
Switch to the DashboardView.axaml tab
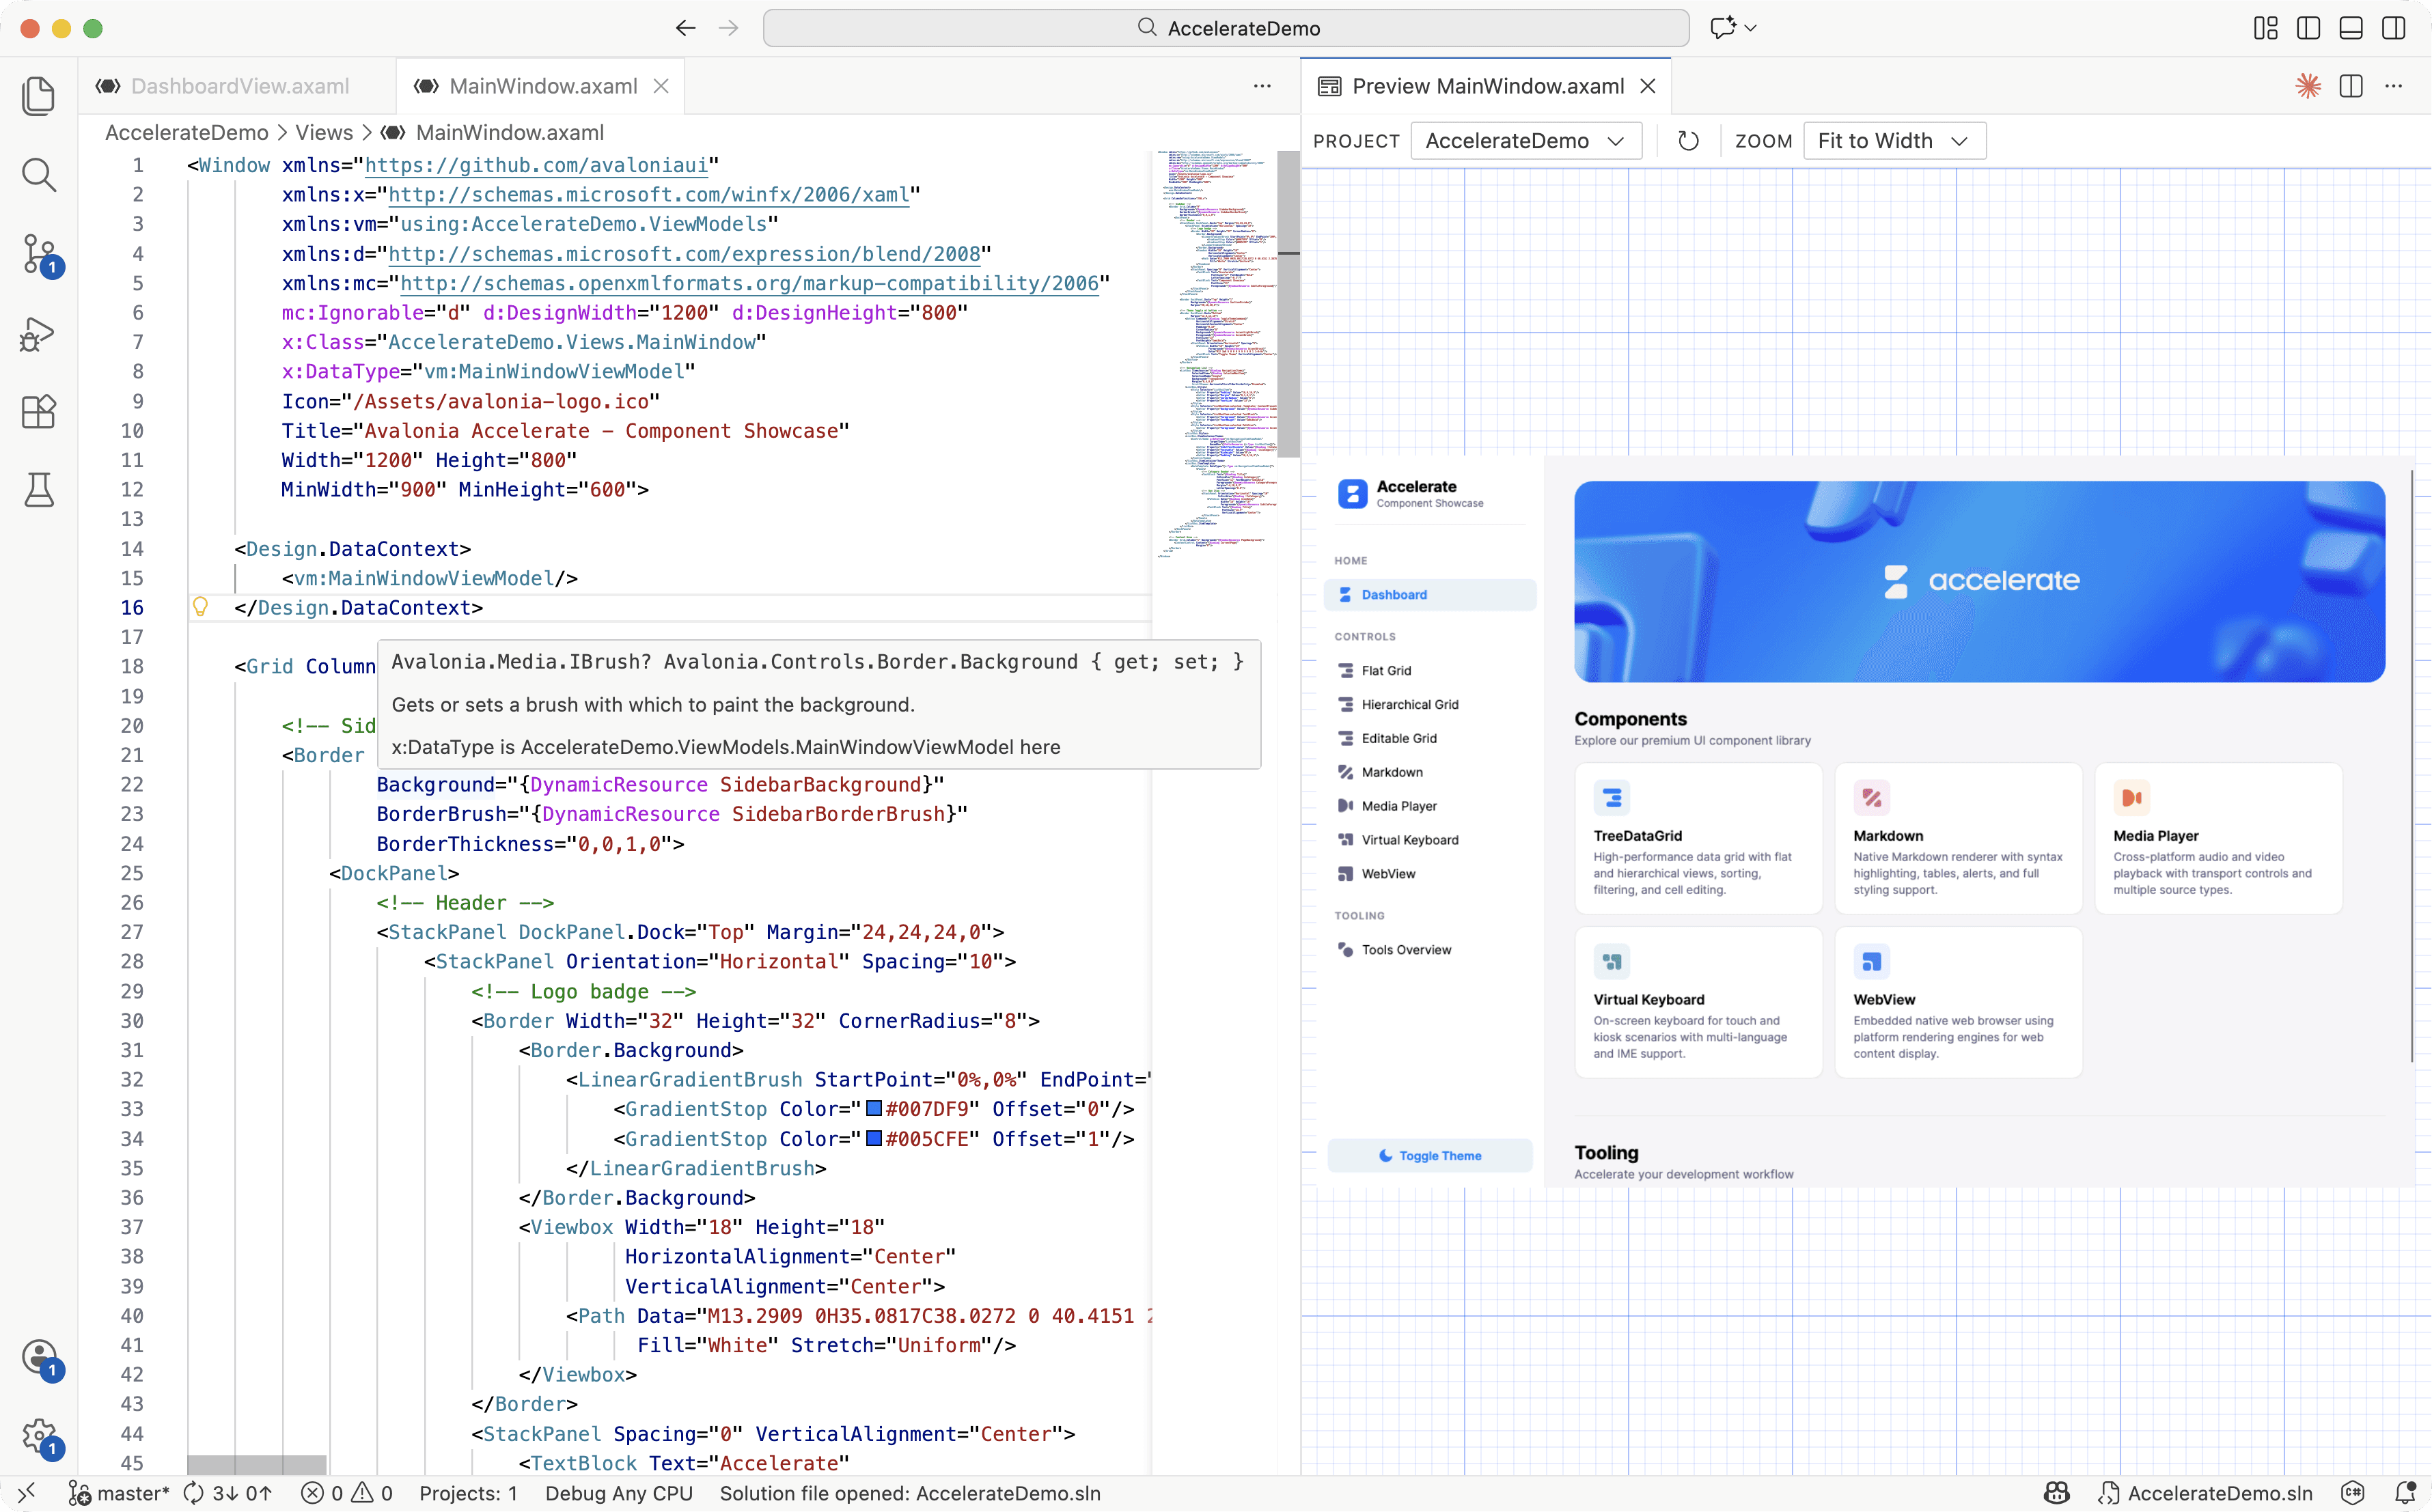click(239, 86)
